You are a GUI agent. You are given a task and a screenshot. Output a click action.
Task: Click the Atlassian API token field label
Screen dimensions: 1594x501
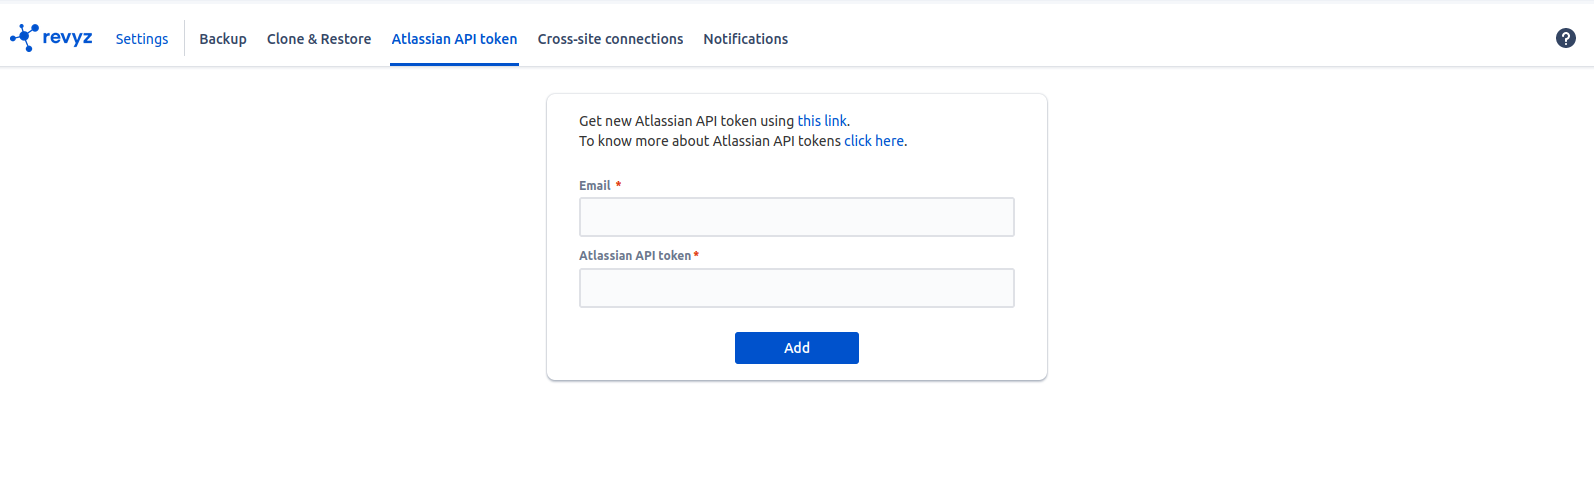coord(634,256)
